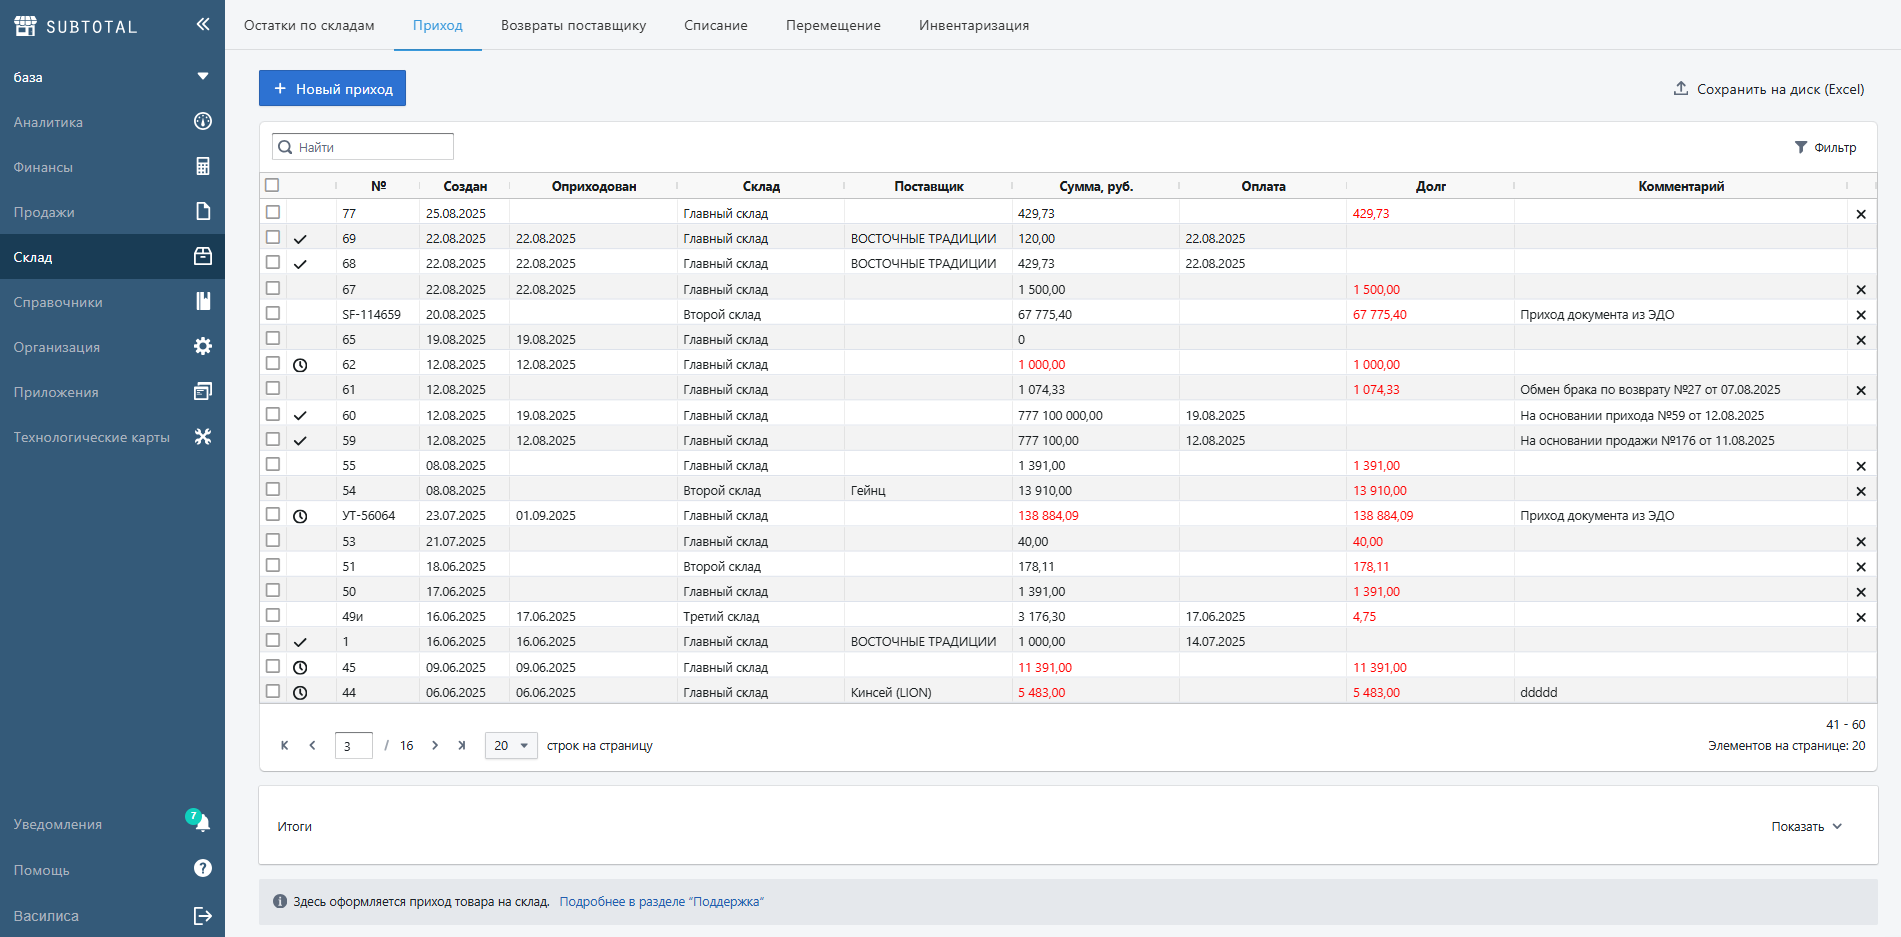The image size is (1901, 937).
Task: Click the logout icon next to Василиса
Action: pos(203,916)
